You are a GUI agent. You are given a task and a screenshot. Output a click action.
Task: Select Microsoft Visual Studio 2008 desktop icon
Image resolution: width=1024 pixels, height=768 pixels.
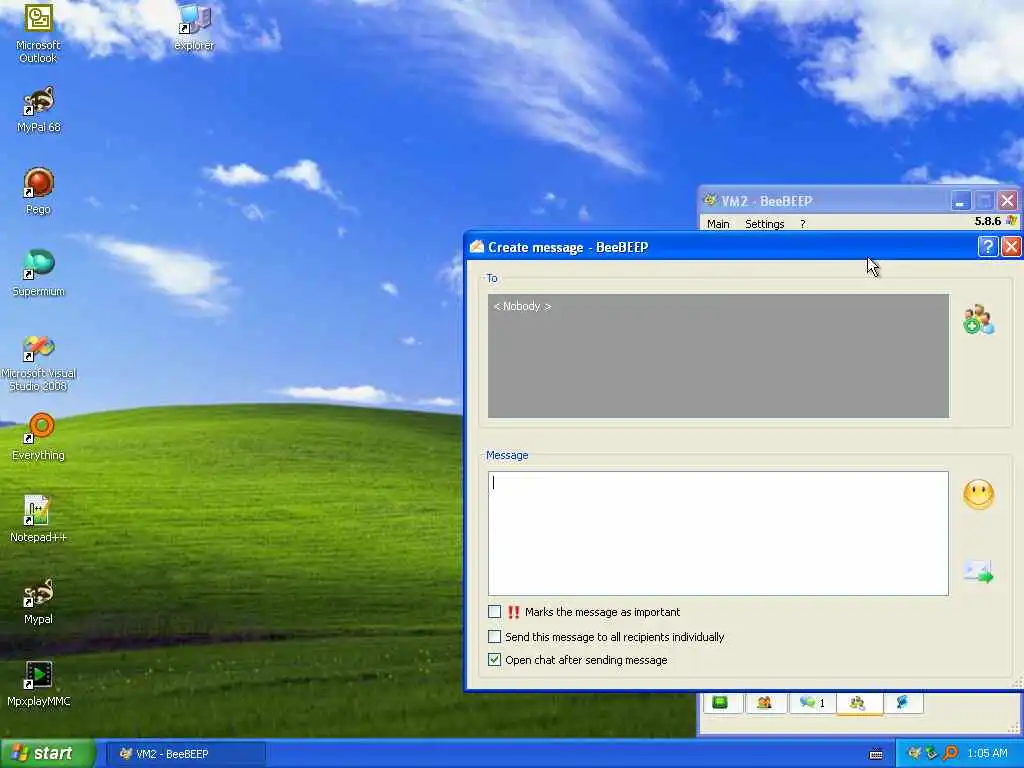pyautogui.click(x=39, y=362)
